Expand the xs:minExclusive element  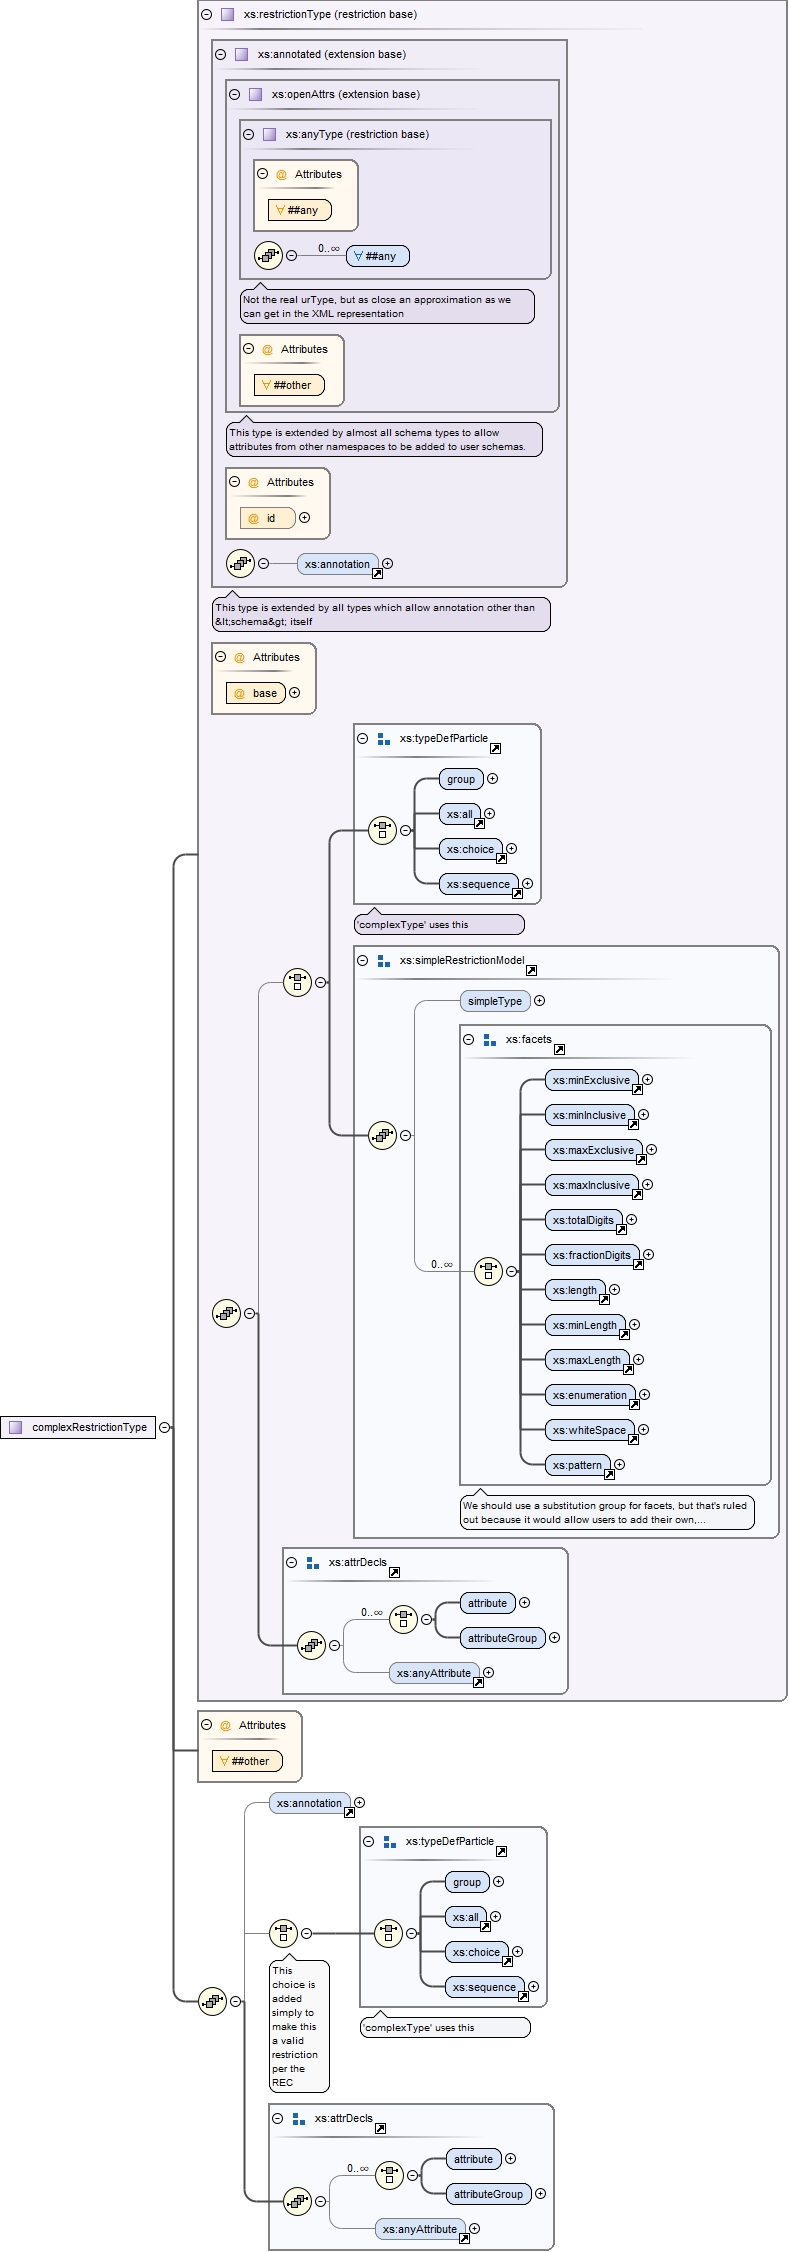648,1079
